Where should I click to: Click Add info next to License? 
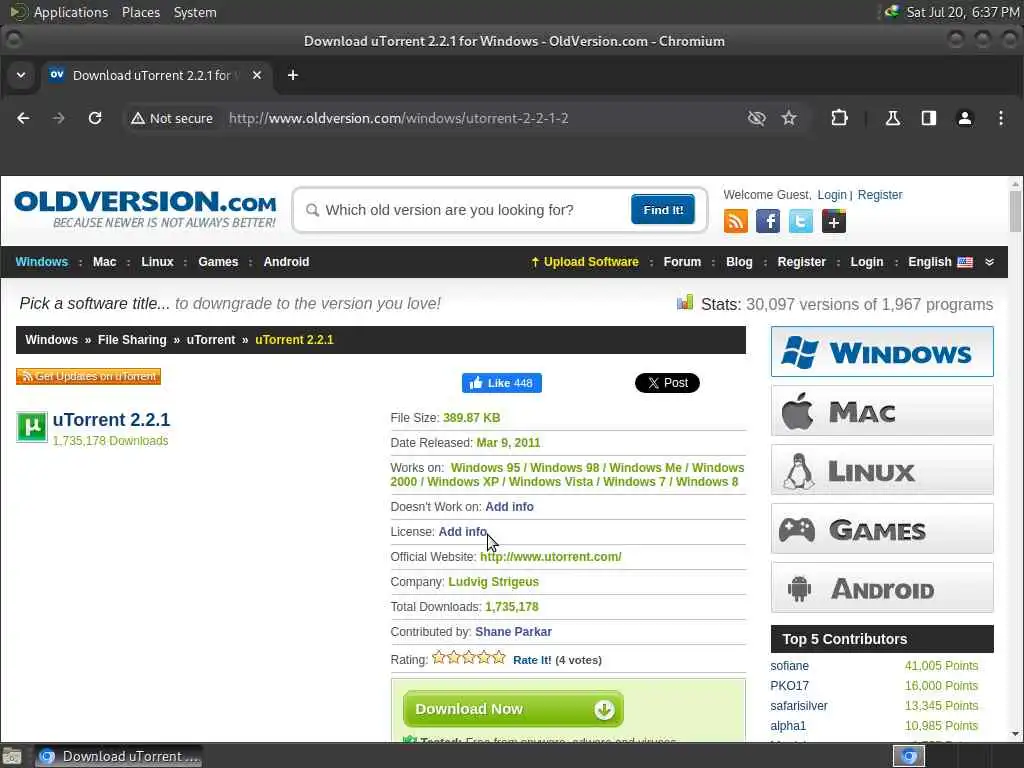tap(462, 532)
